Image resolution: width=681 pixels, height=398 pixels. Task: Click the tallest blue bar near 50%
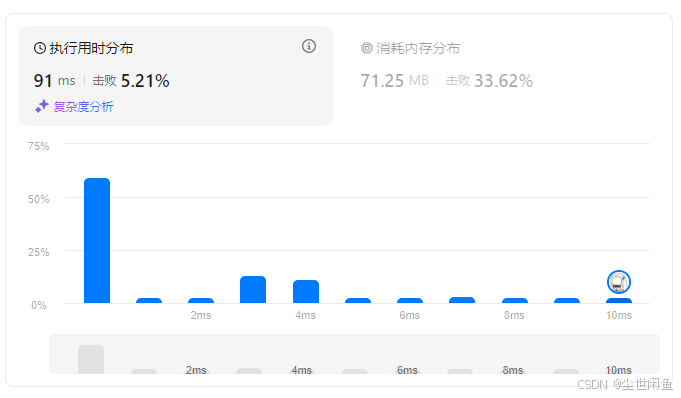click(97, 240)
